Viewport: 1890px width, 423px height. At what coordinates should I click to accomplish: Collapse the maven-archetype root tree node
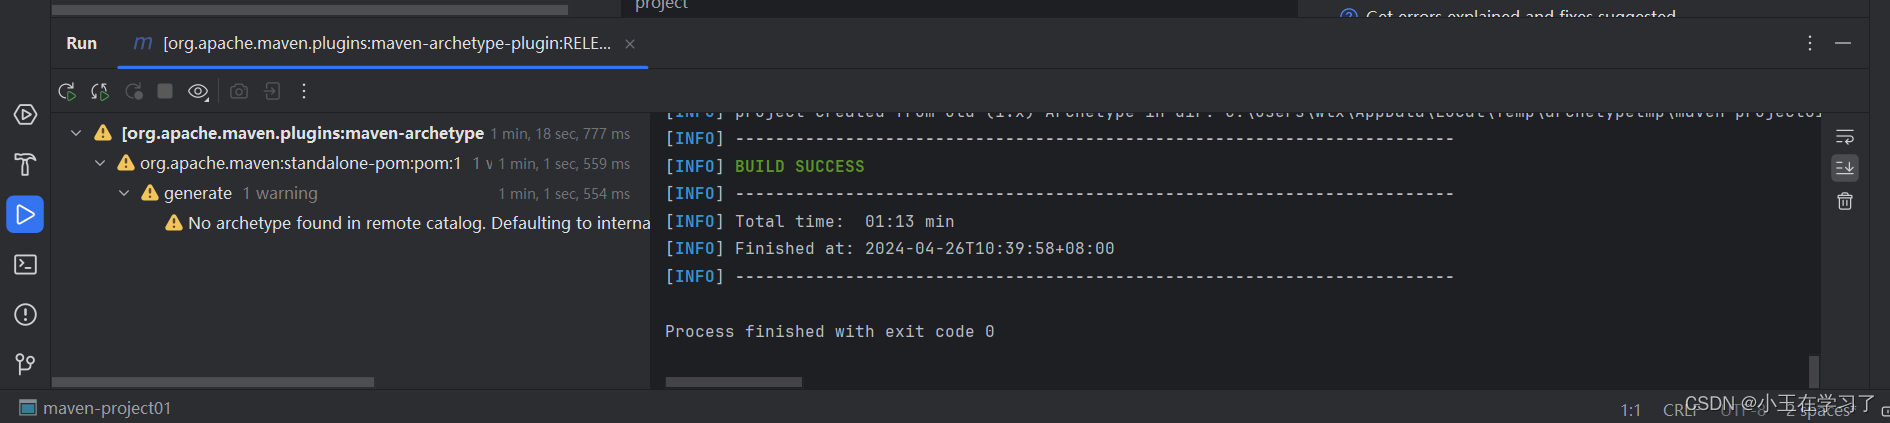click(x=76, y=133)
